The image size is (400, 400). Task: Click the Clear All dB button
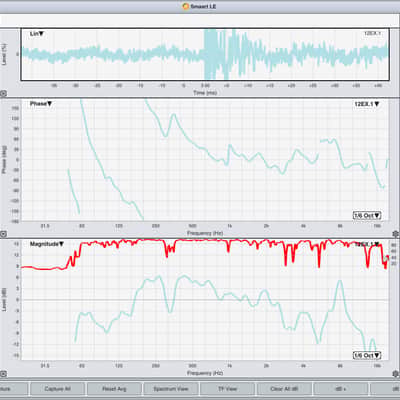(x=284, y=389)
